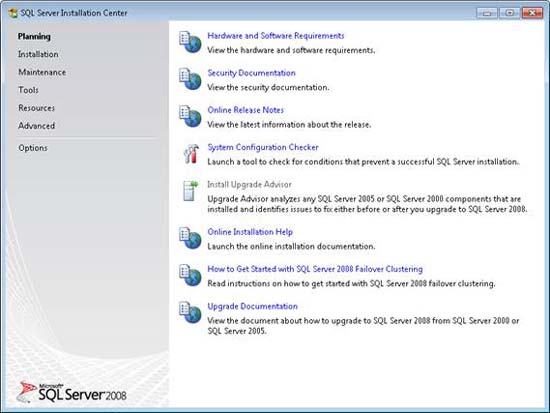The height and width of the screenshot is (413, 550).
Task: Click the globe icon next to Failover Clustering guide
Action: pyautogui.click(x=190, y=275)
